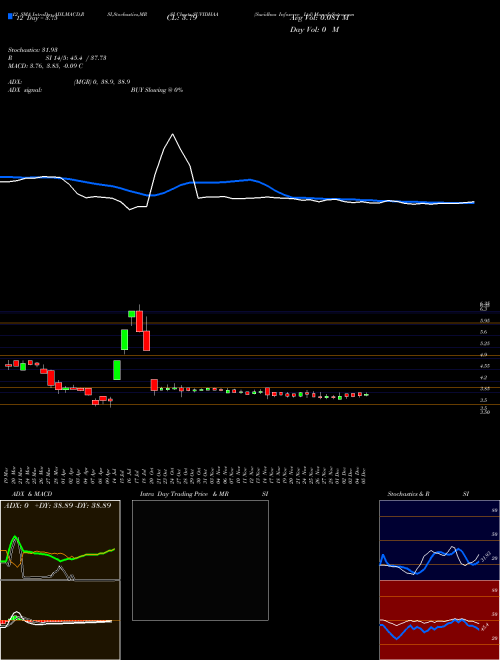Click the empty intraday trading price chart box

[x=200, y=560]
